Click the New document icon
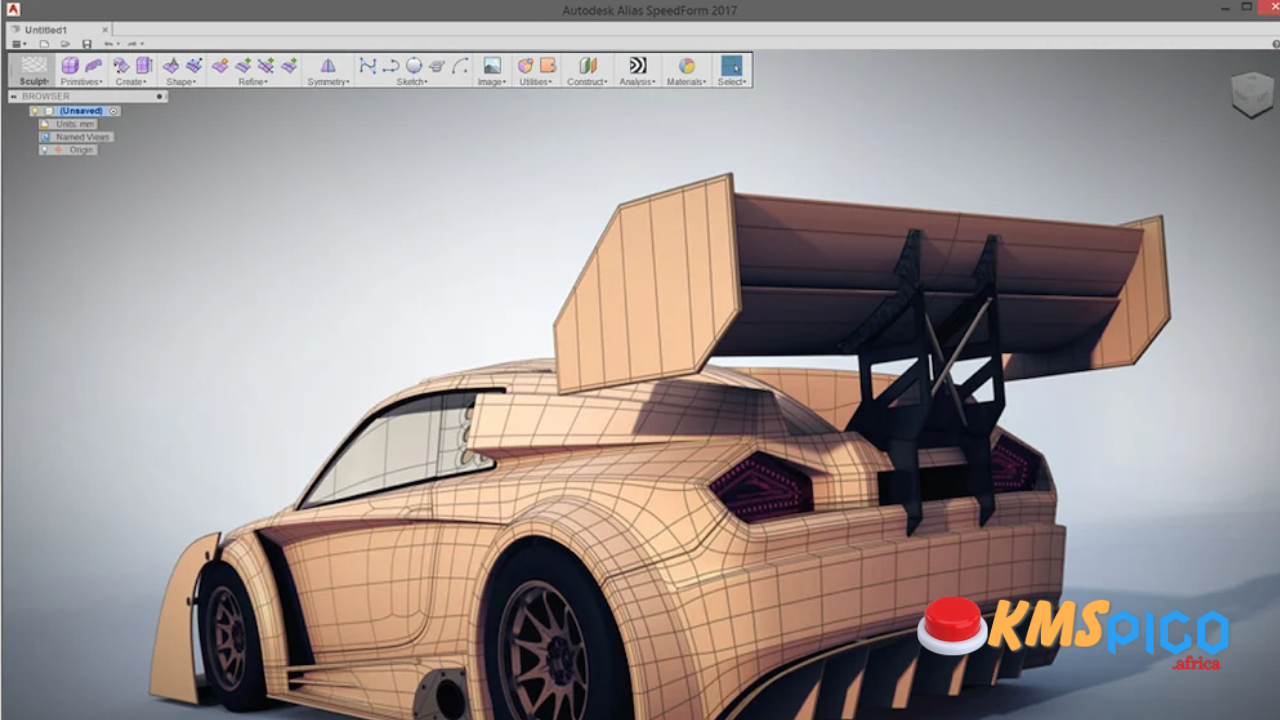 coord(44,44)
